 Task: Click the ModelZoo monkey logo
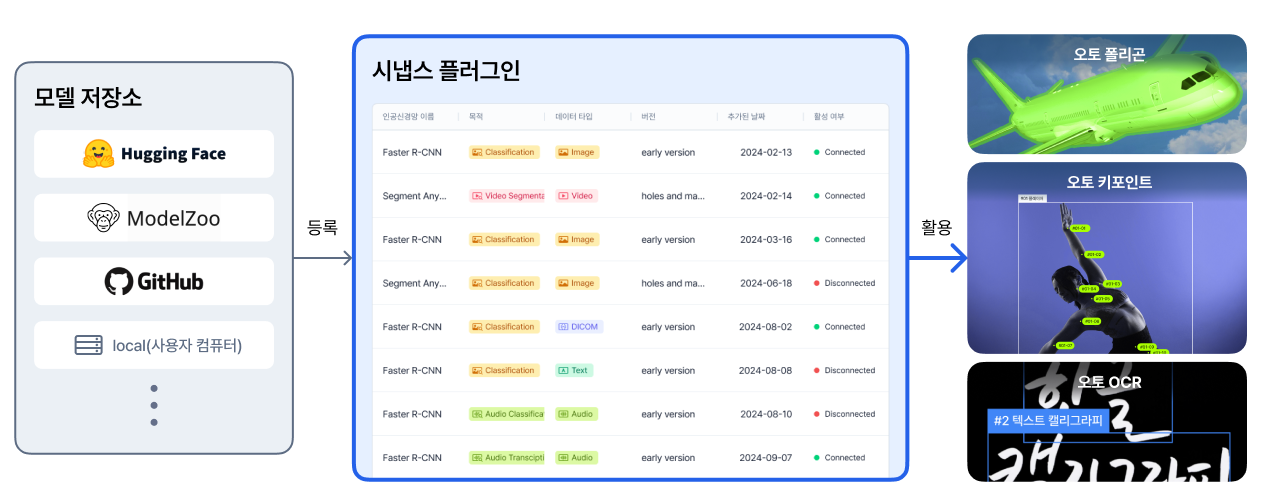(x=103, y=218)
